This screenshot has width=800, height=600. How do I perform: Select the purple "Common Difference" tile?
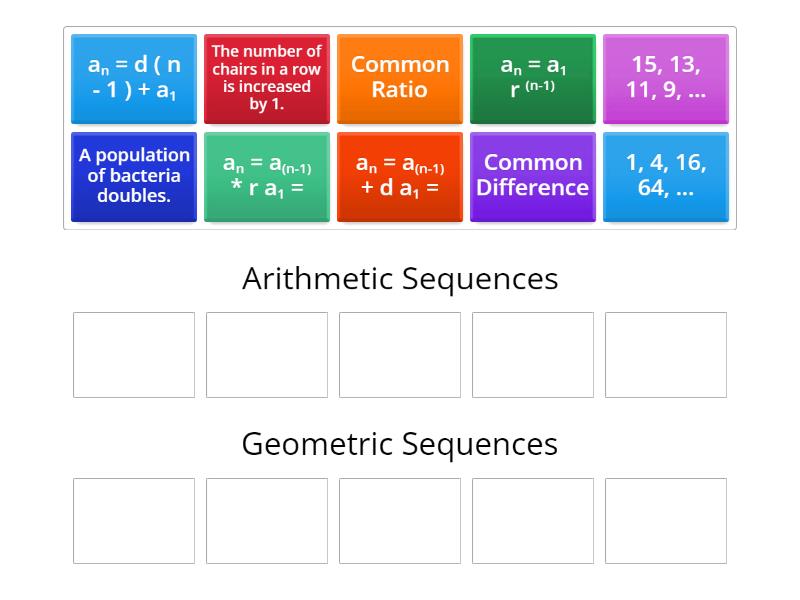(533, 176)
